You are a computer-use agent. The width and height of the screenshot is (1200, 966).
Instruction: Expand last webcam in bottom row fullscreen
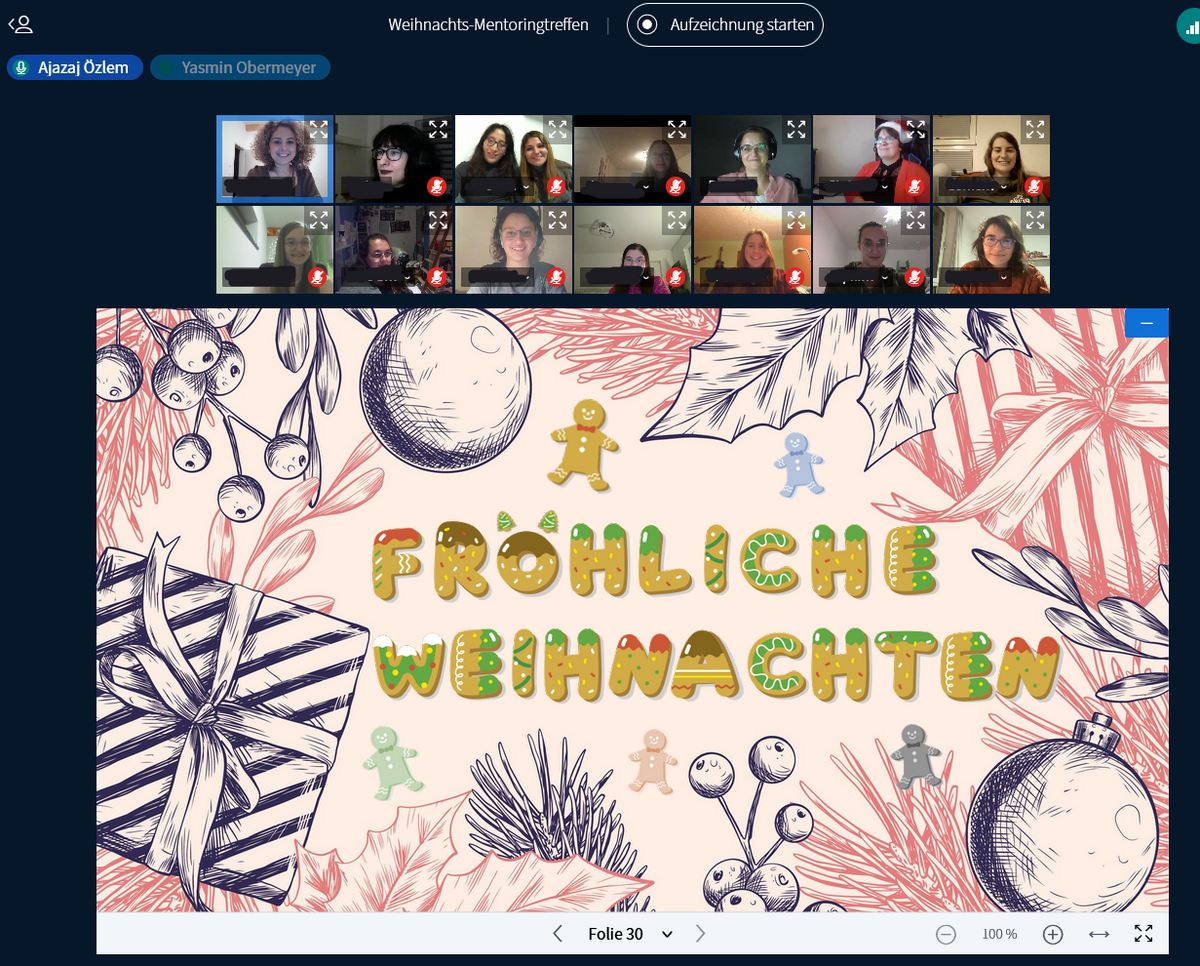coord(1035,219)
